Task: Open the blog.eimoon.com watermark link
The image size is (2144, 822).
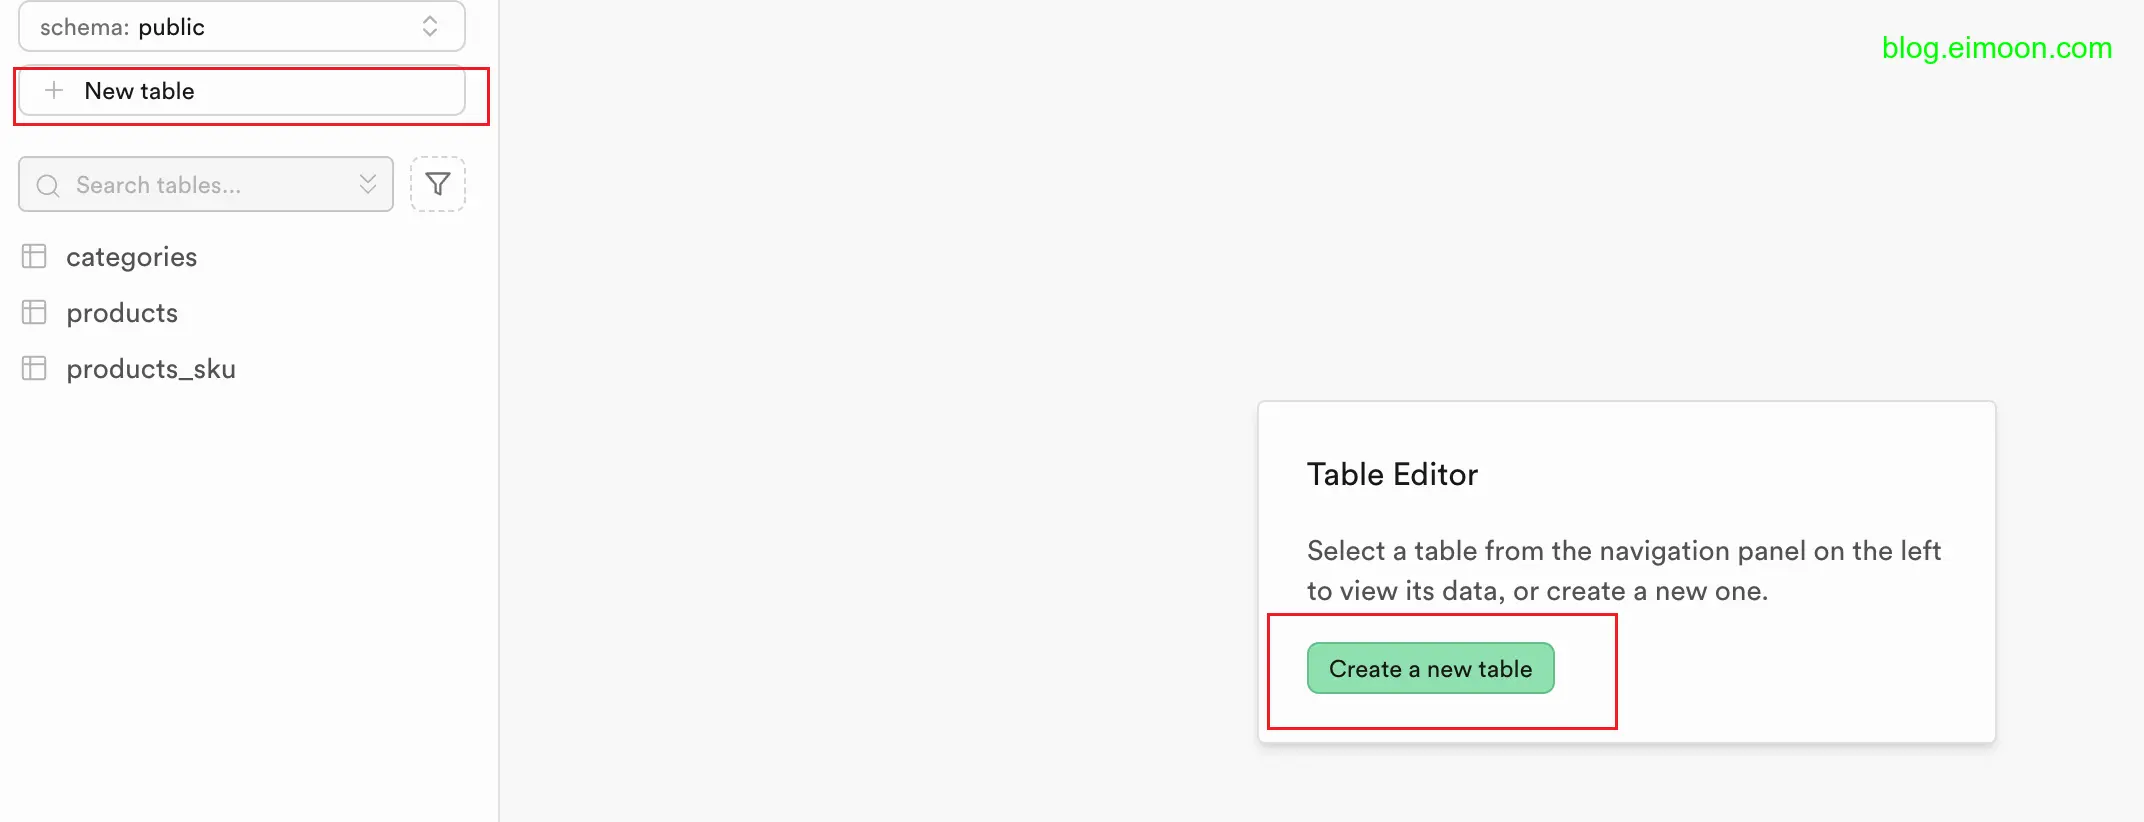Action: point(1996,48)
